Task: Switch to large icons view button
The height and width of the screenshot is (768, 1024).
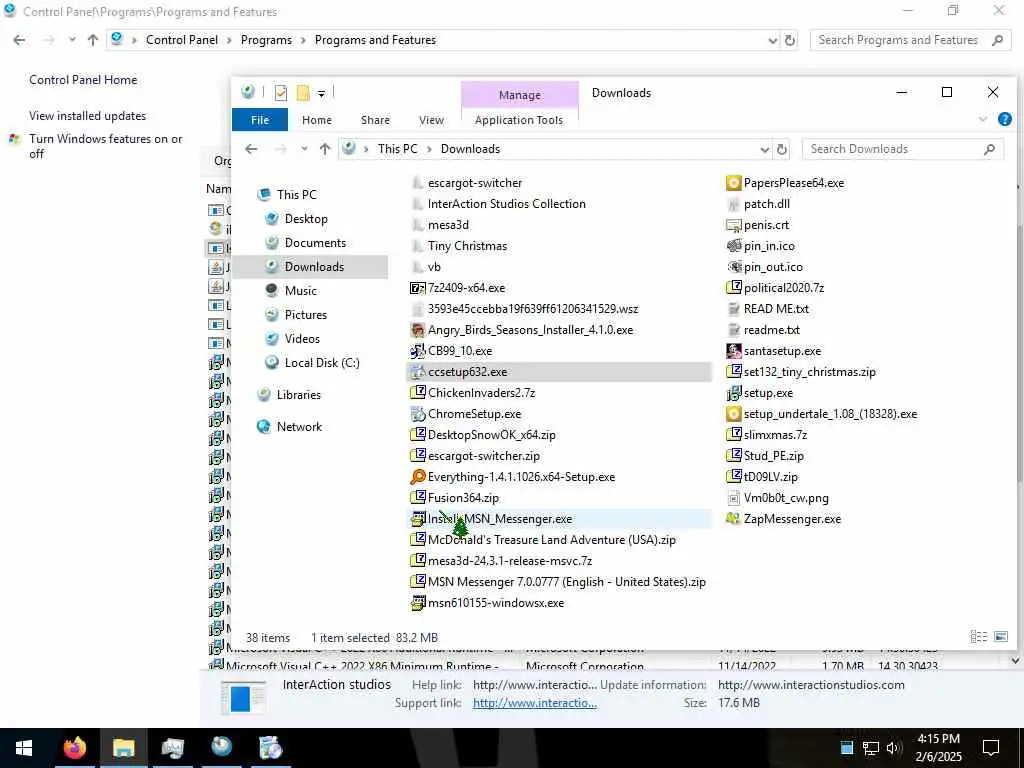Action: click(x=1000, y=636)
